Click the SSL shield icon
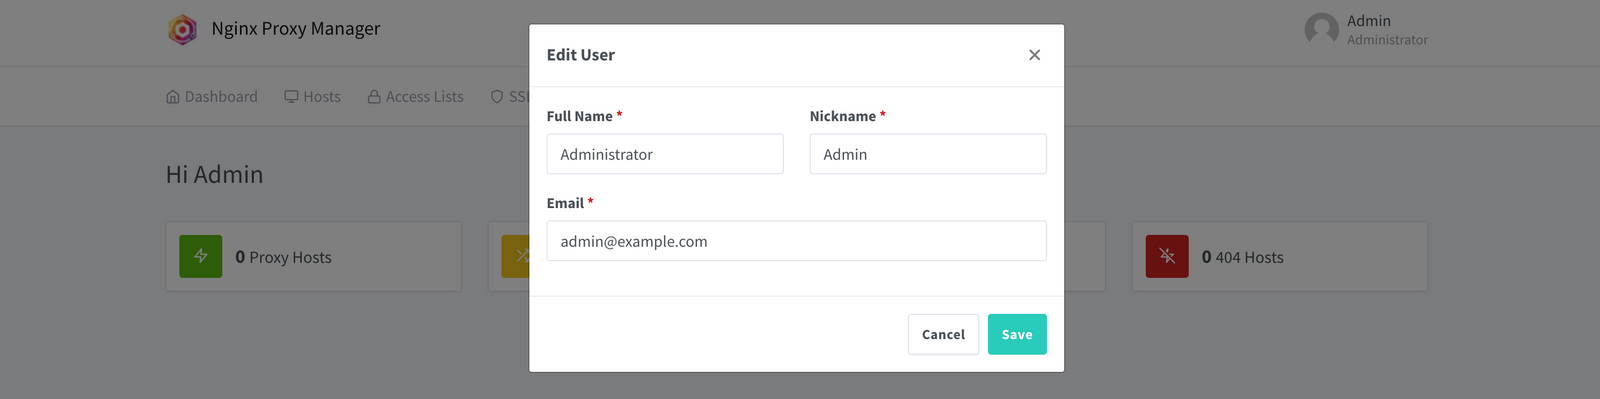The height and width of the screenshot is (399, 1600). [x=497, y=97]
